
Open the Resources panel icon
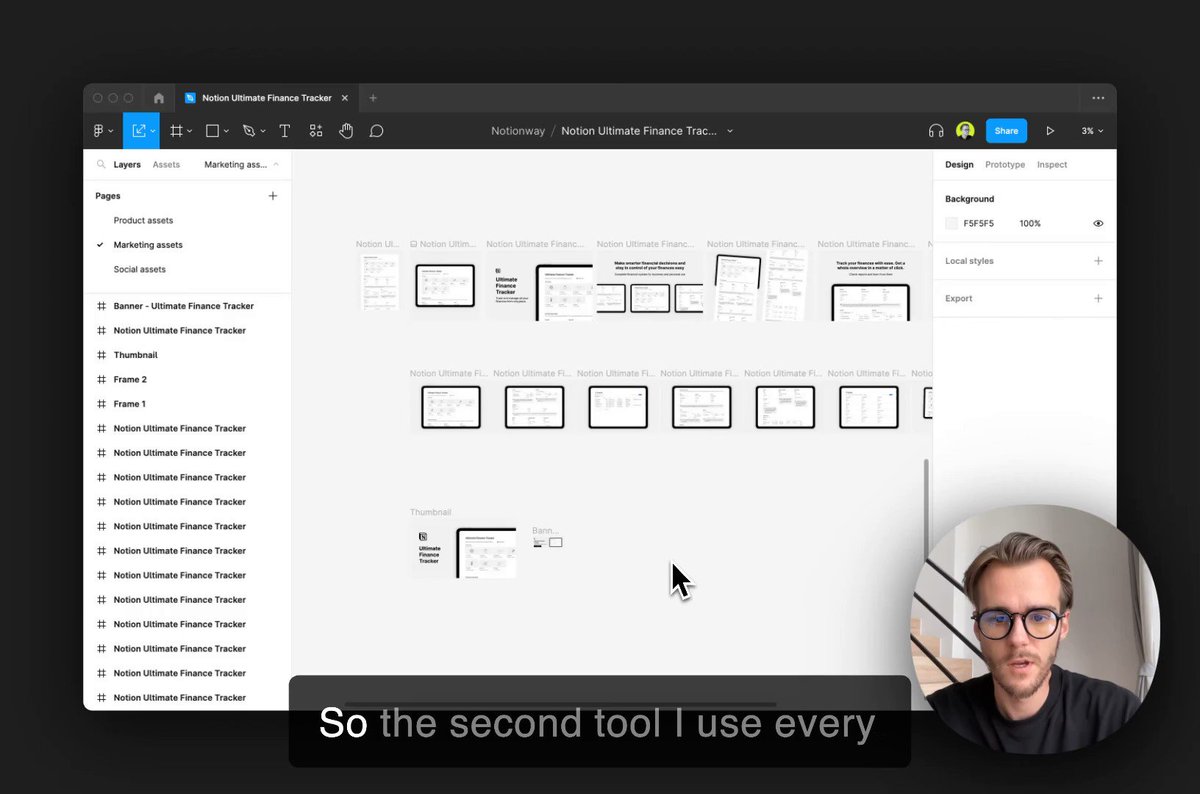click(x=316, y=131)
